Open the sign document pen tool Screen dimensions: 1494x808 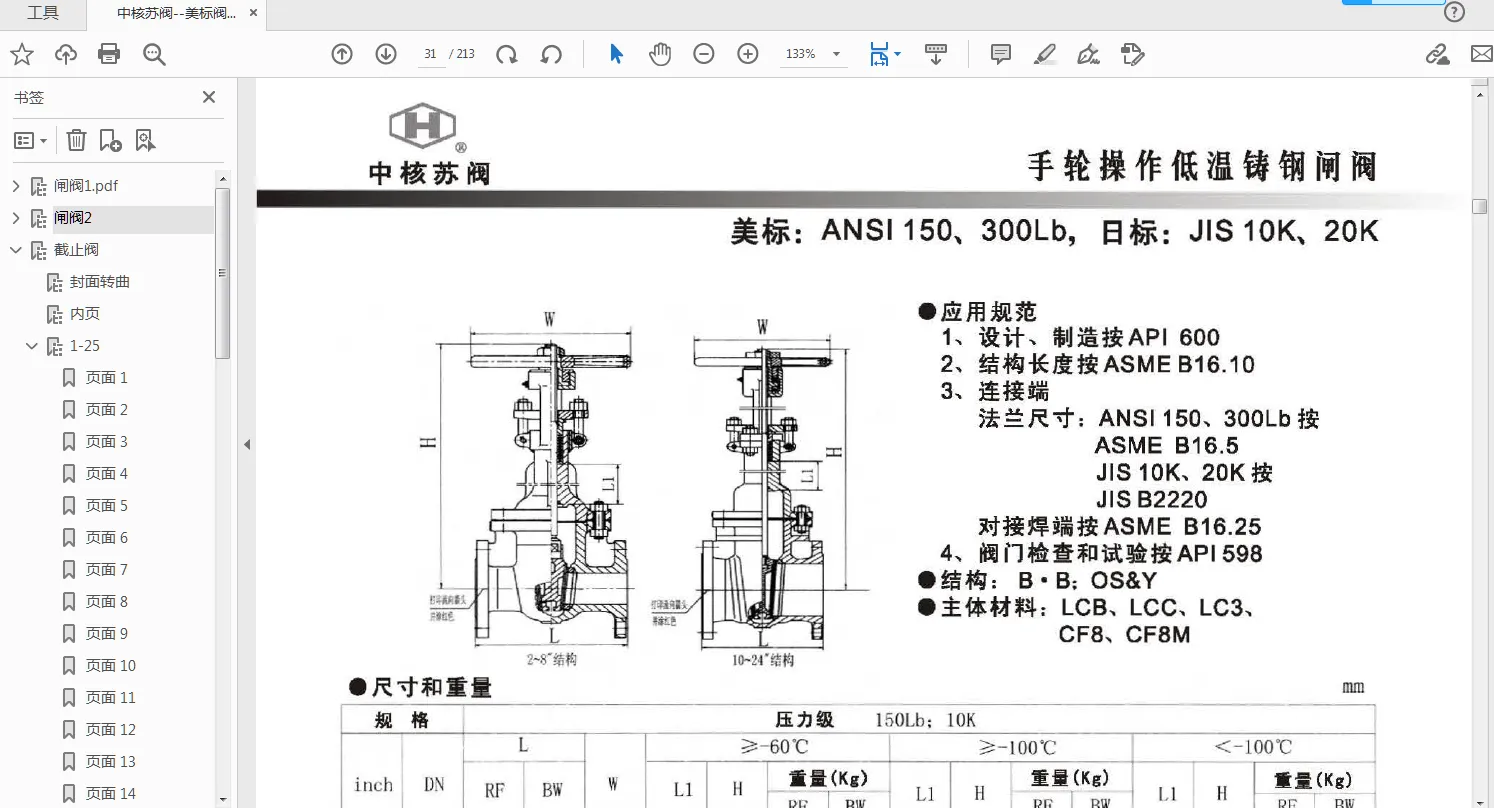(x=1089, y=54)
